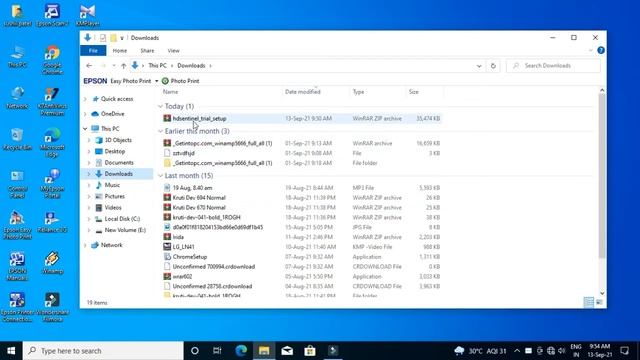Screen dimensions: 640x360
Task: Sort by the Name column header
Action: pos(170,92)
